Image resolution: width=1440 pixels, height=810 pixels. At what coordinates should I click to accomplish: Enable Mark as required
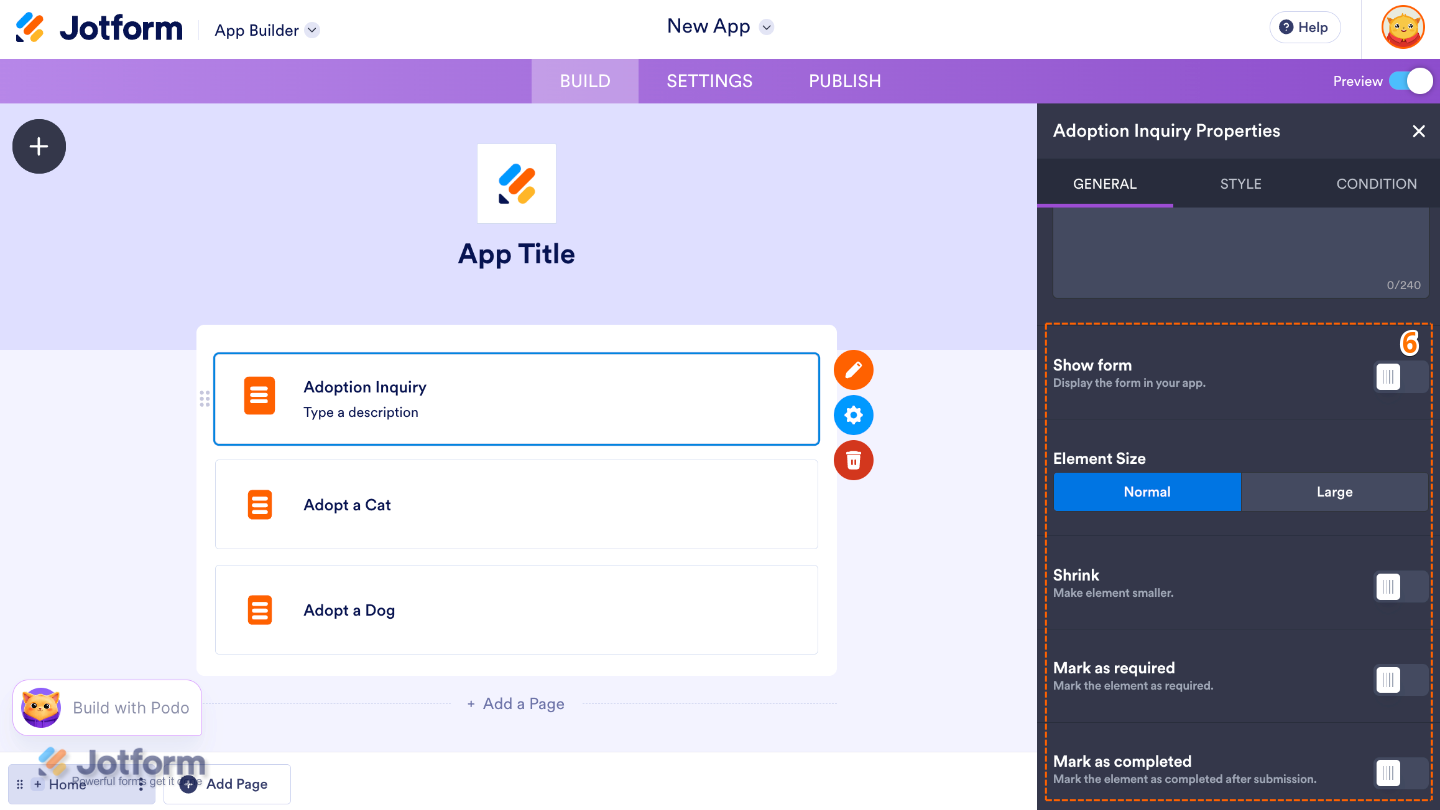coord(1399,679)
